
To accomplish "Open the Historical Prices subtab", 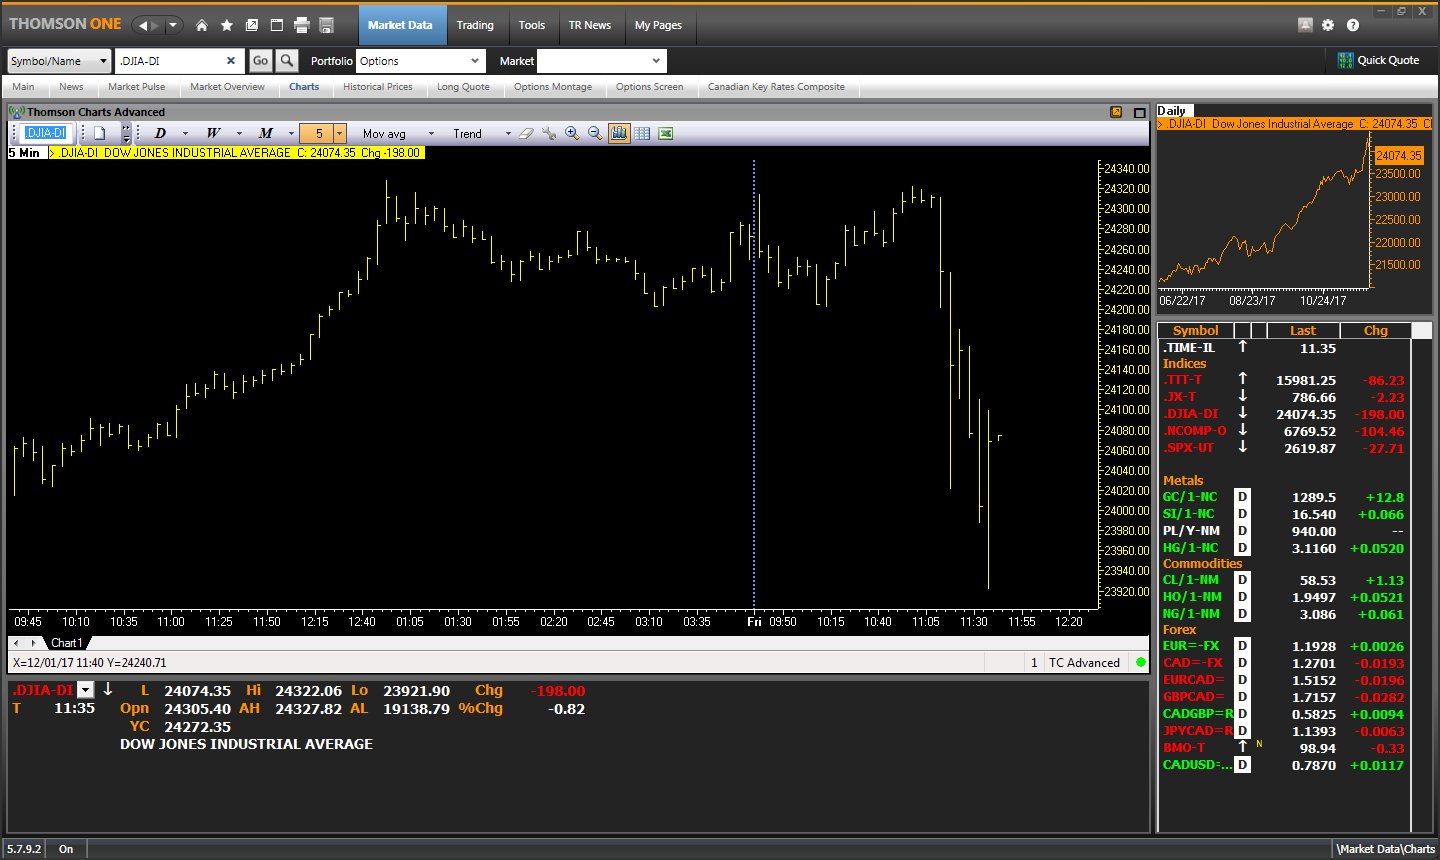I will pos(378,87).
